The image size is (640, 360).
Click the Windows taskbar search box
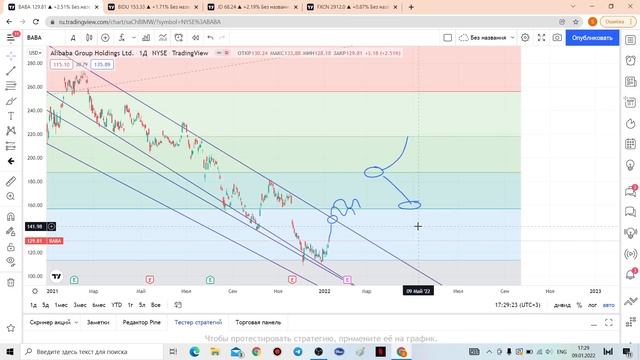(x=93, y=351)
